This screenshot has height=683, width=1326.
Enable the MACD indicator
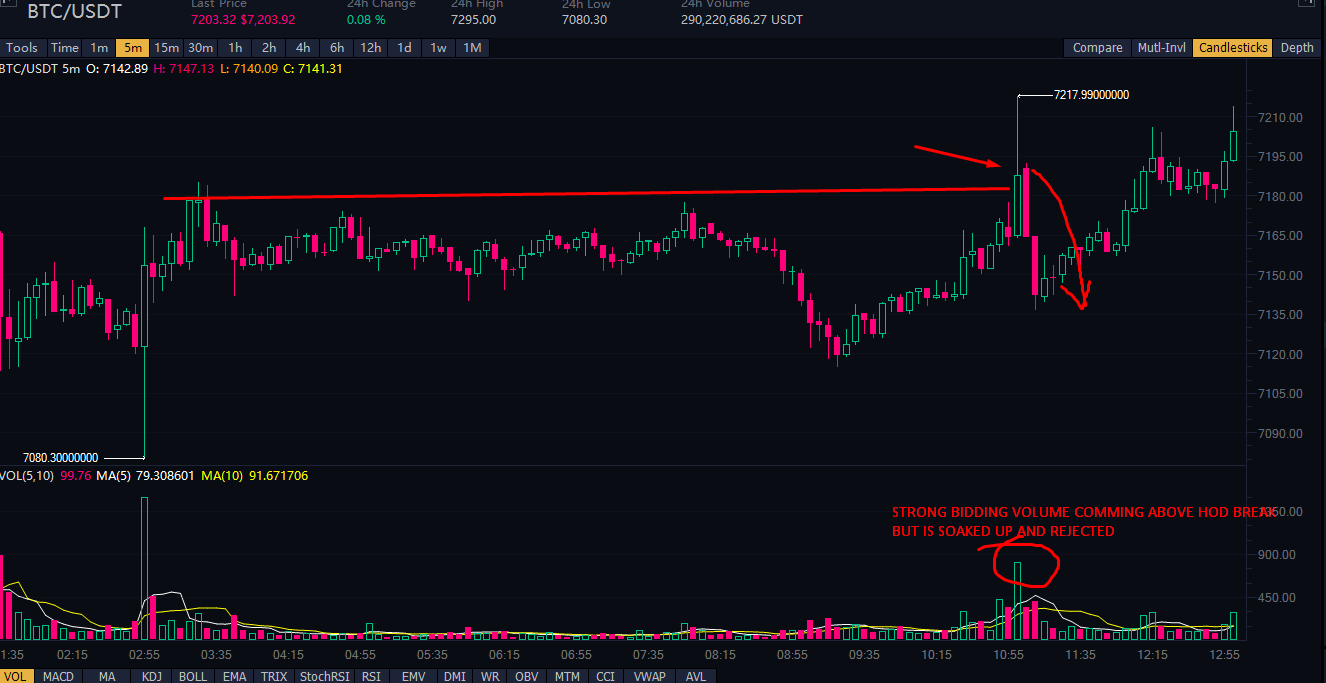point(58,677)
